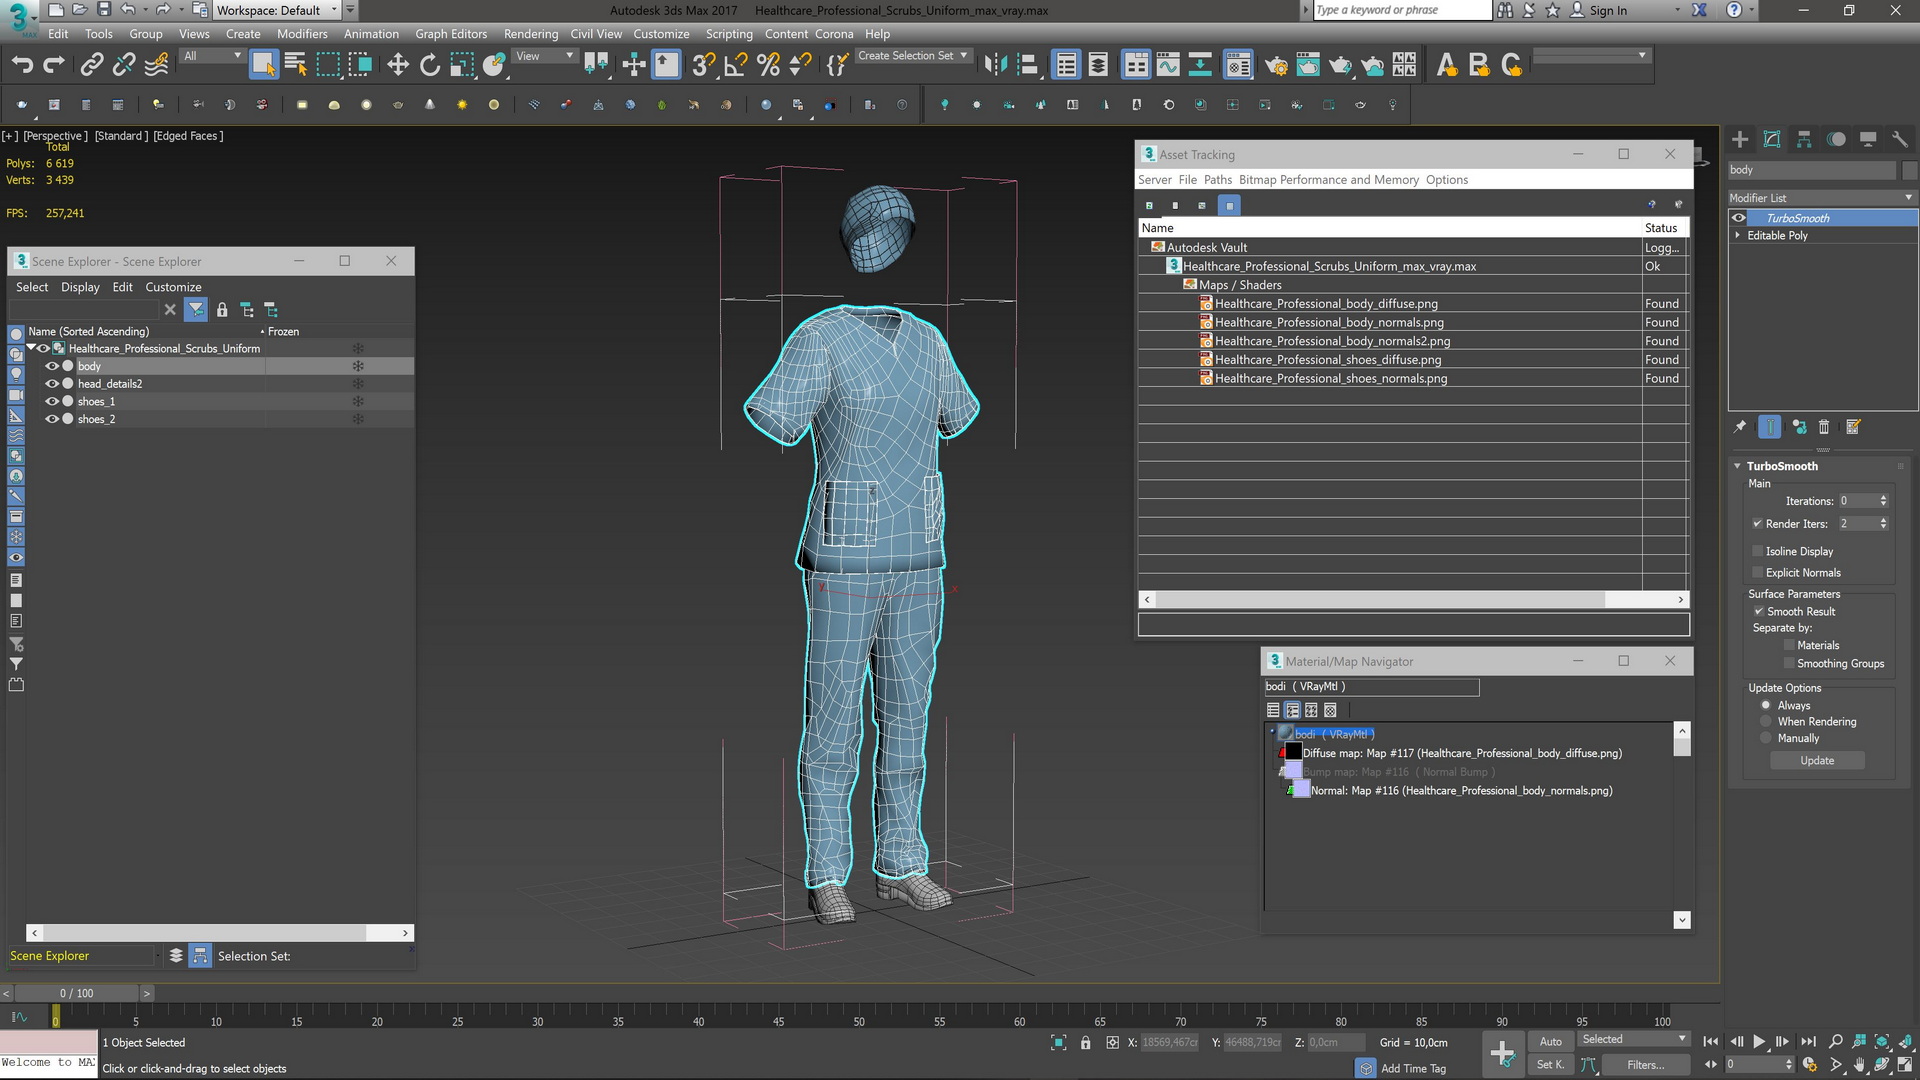This screenshot has height=1080, width=1920.
Task: Click the Auto key button
Action: (1550, 1042)
